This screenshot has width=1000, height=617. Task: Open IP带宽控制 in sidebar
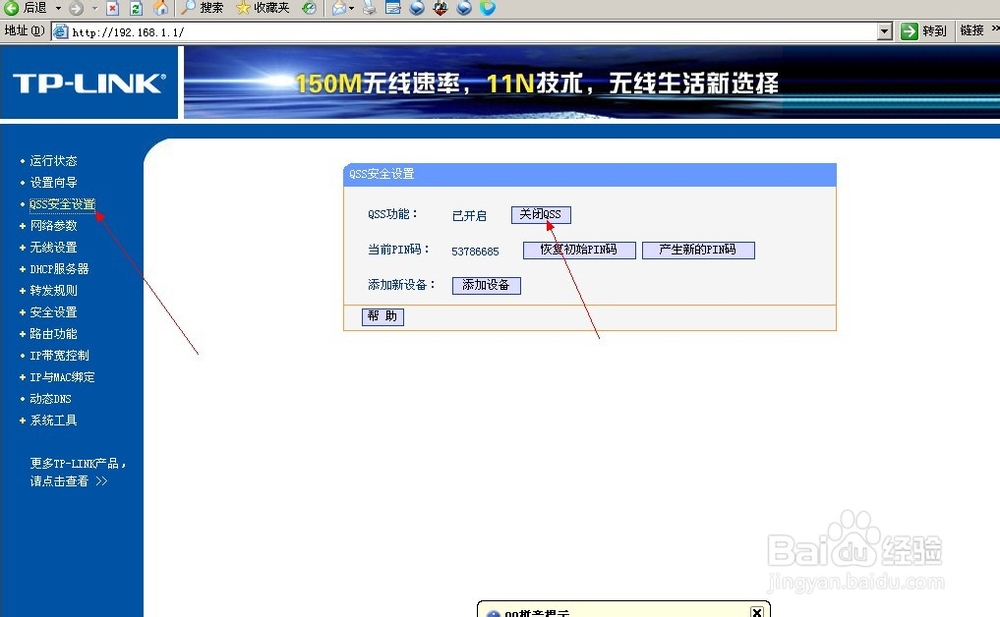59,356
